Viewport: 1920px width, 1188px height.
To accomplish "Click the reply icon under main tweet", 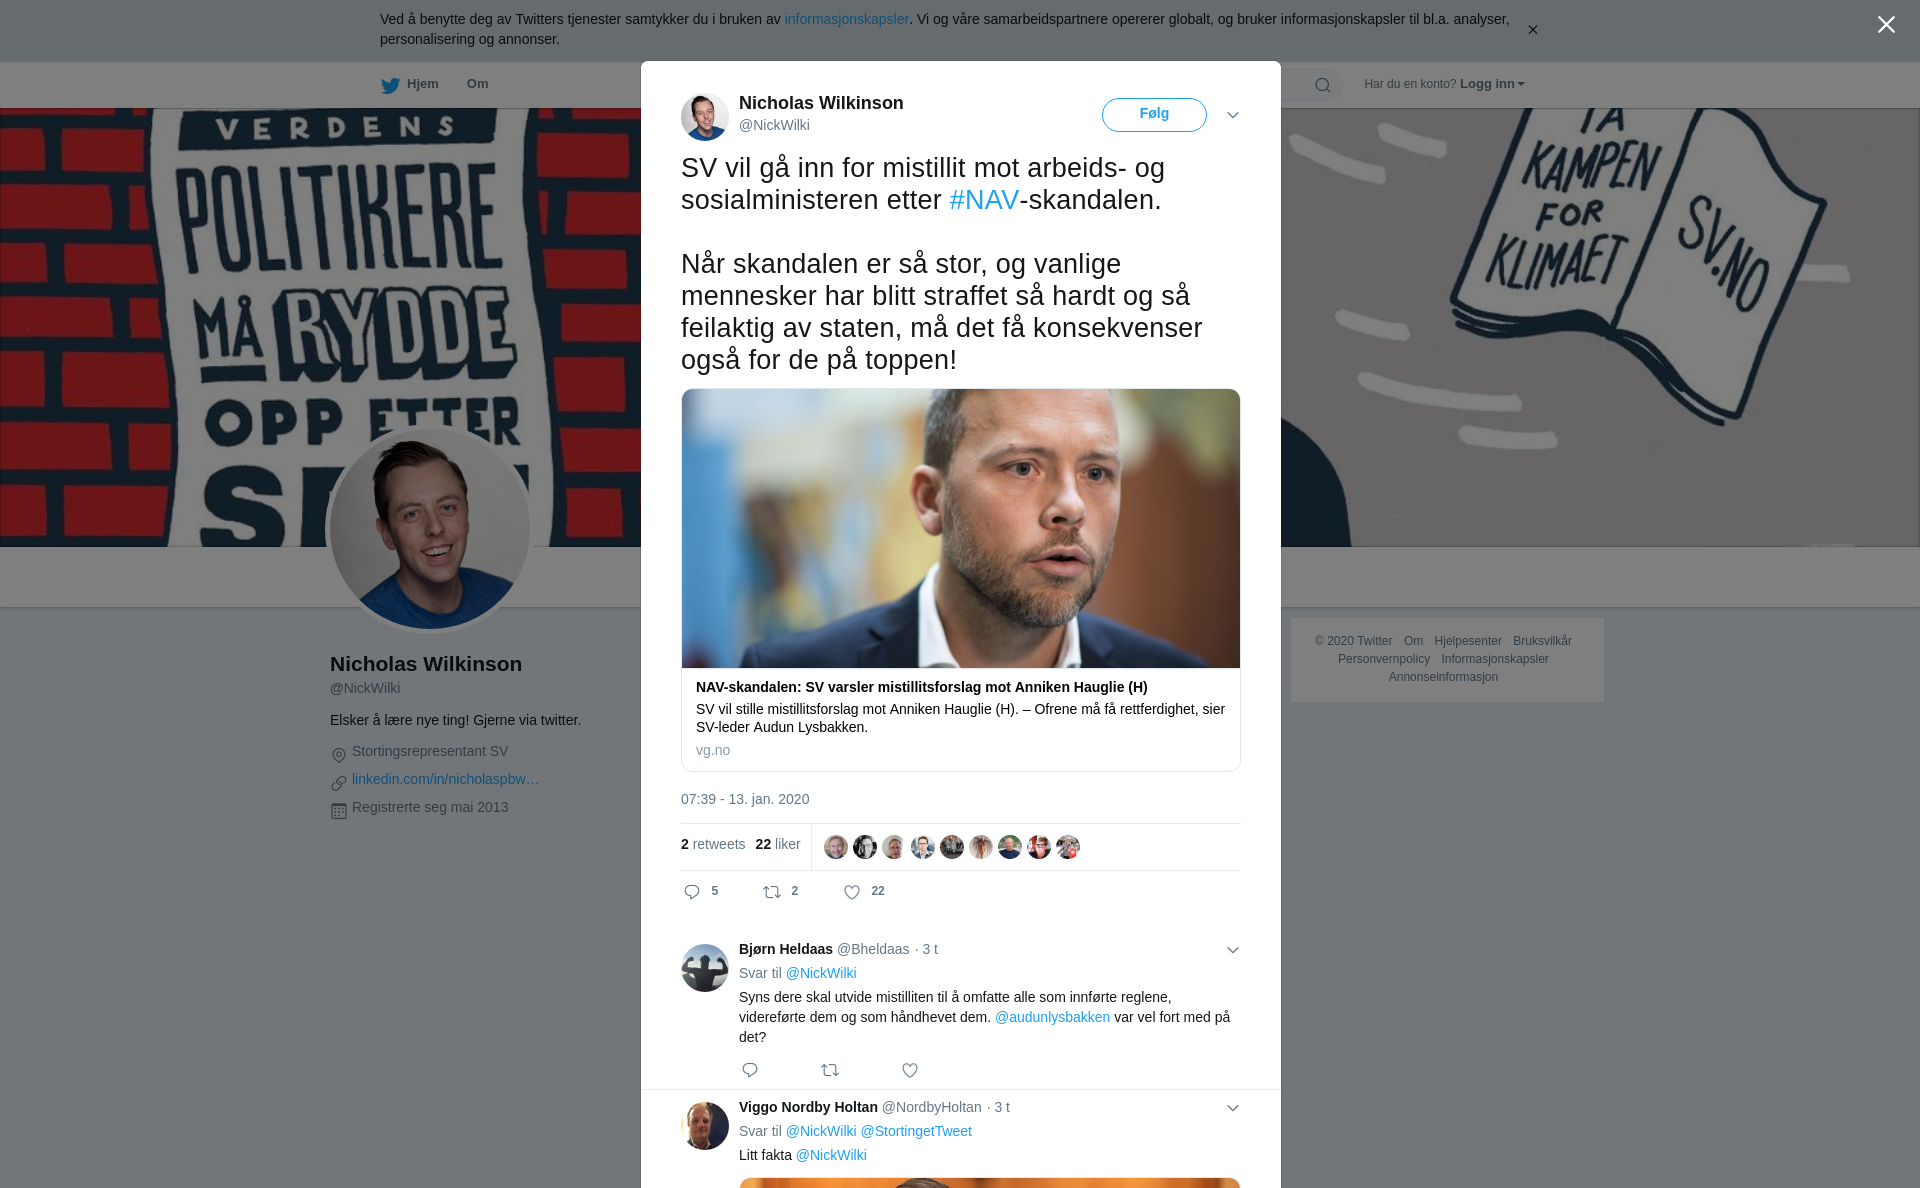I will coord(692,892).
